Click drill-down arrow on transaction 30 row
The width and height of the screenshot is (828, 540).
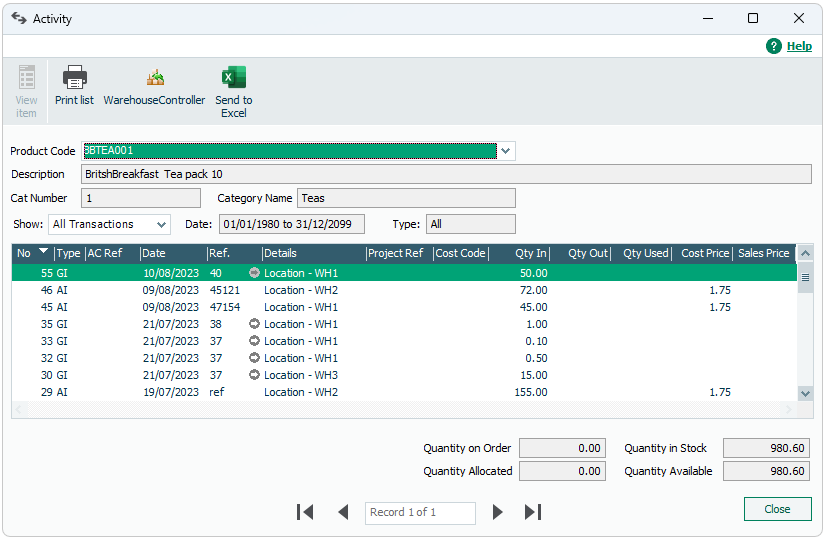(254, 375)
